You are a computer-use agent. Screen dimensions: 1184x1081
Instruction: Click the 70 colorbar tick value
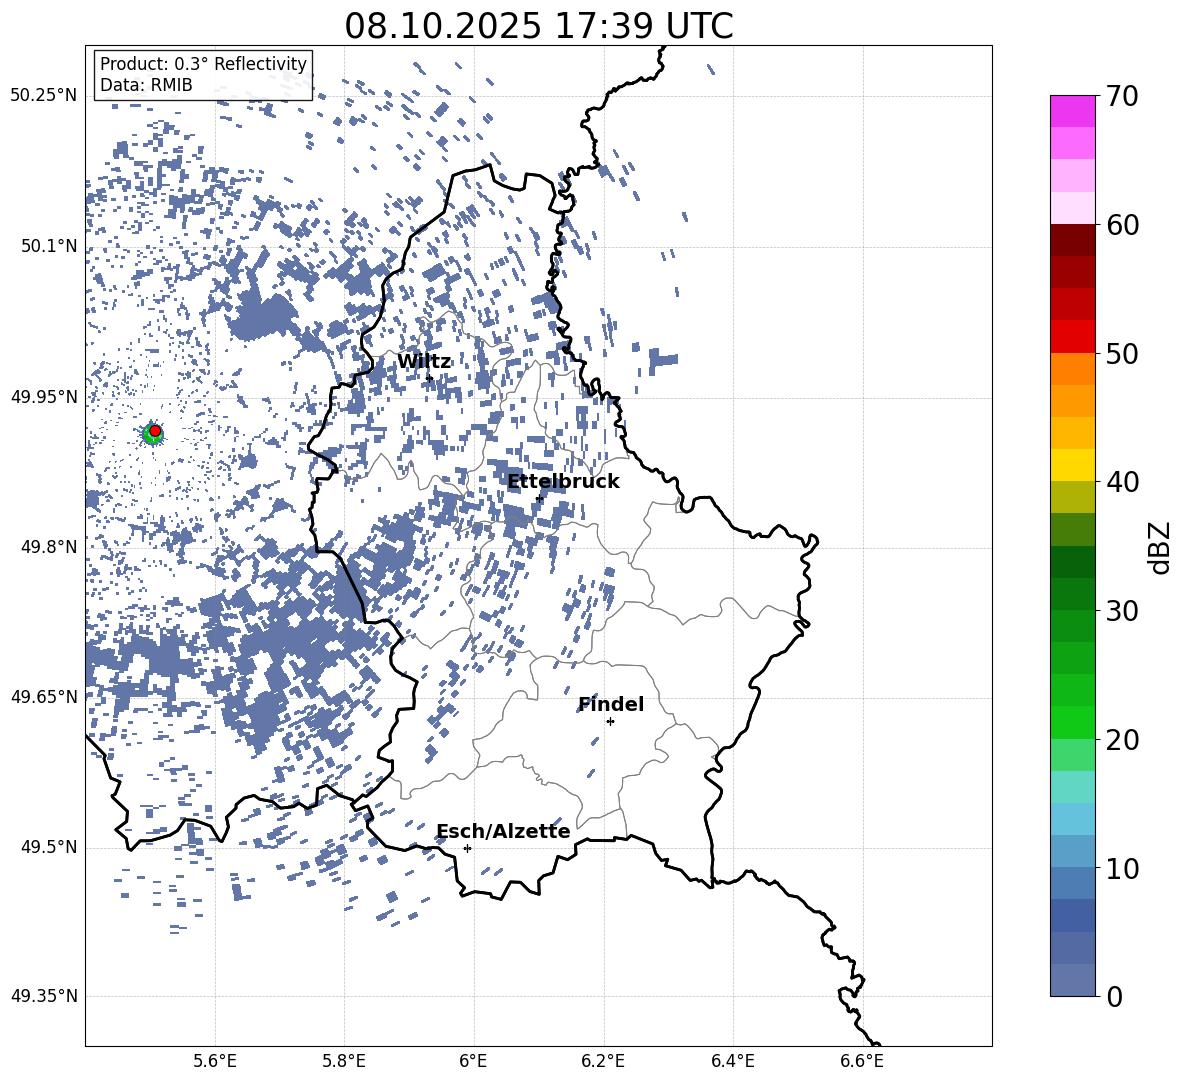point(1122,97)
